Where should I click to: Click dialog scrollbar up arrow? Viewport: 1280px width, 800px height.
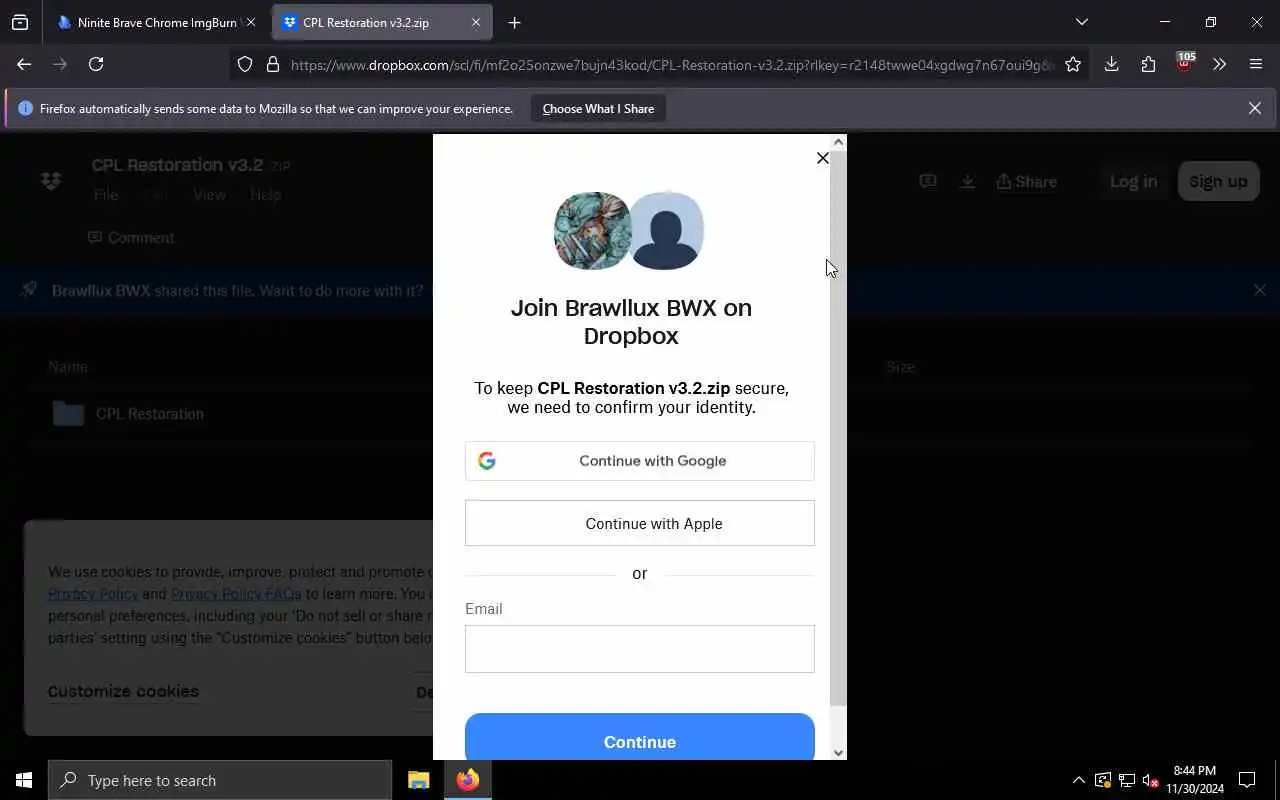point(839,142)
